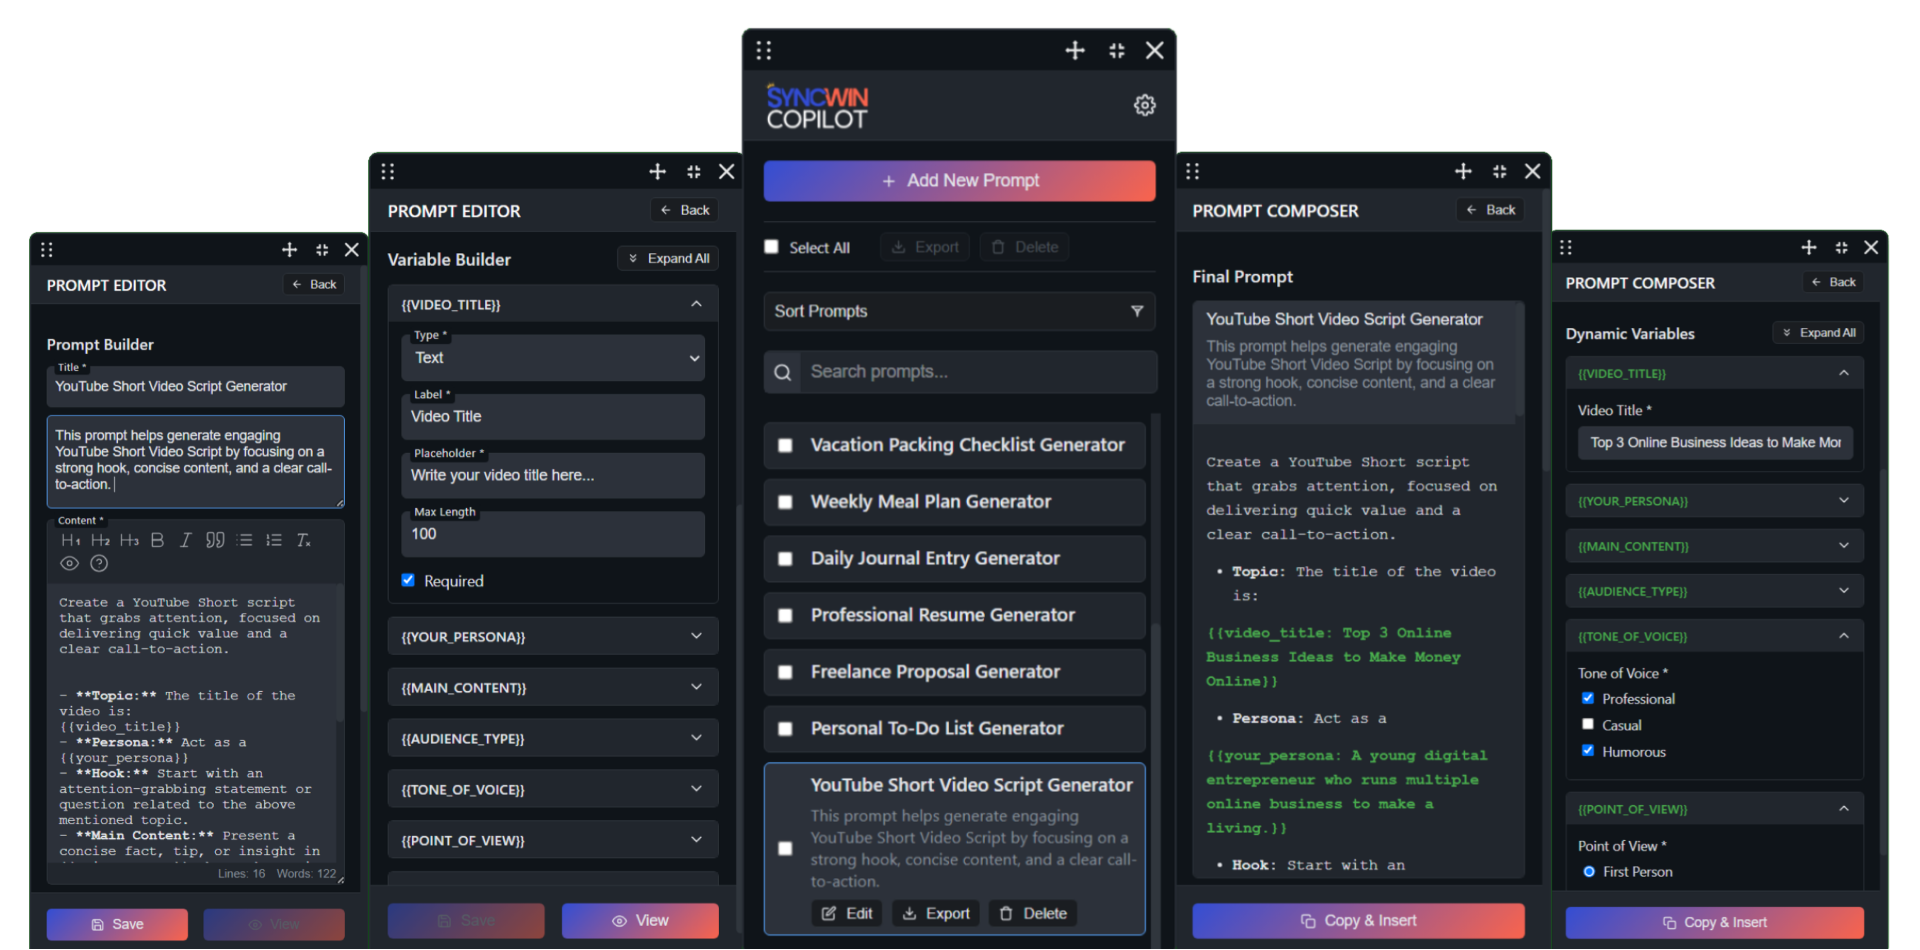Viewport: 1920px width, 950px height.
Task: Export the YouTube Short Video Script prompt
Action: tap(936, 913)
